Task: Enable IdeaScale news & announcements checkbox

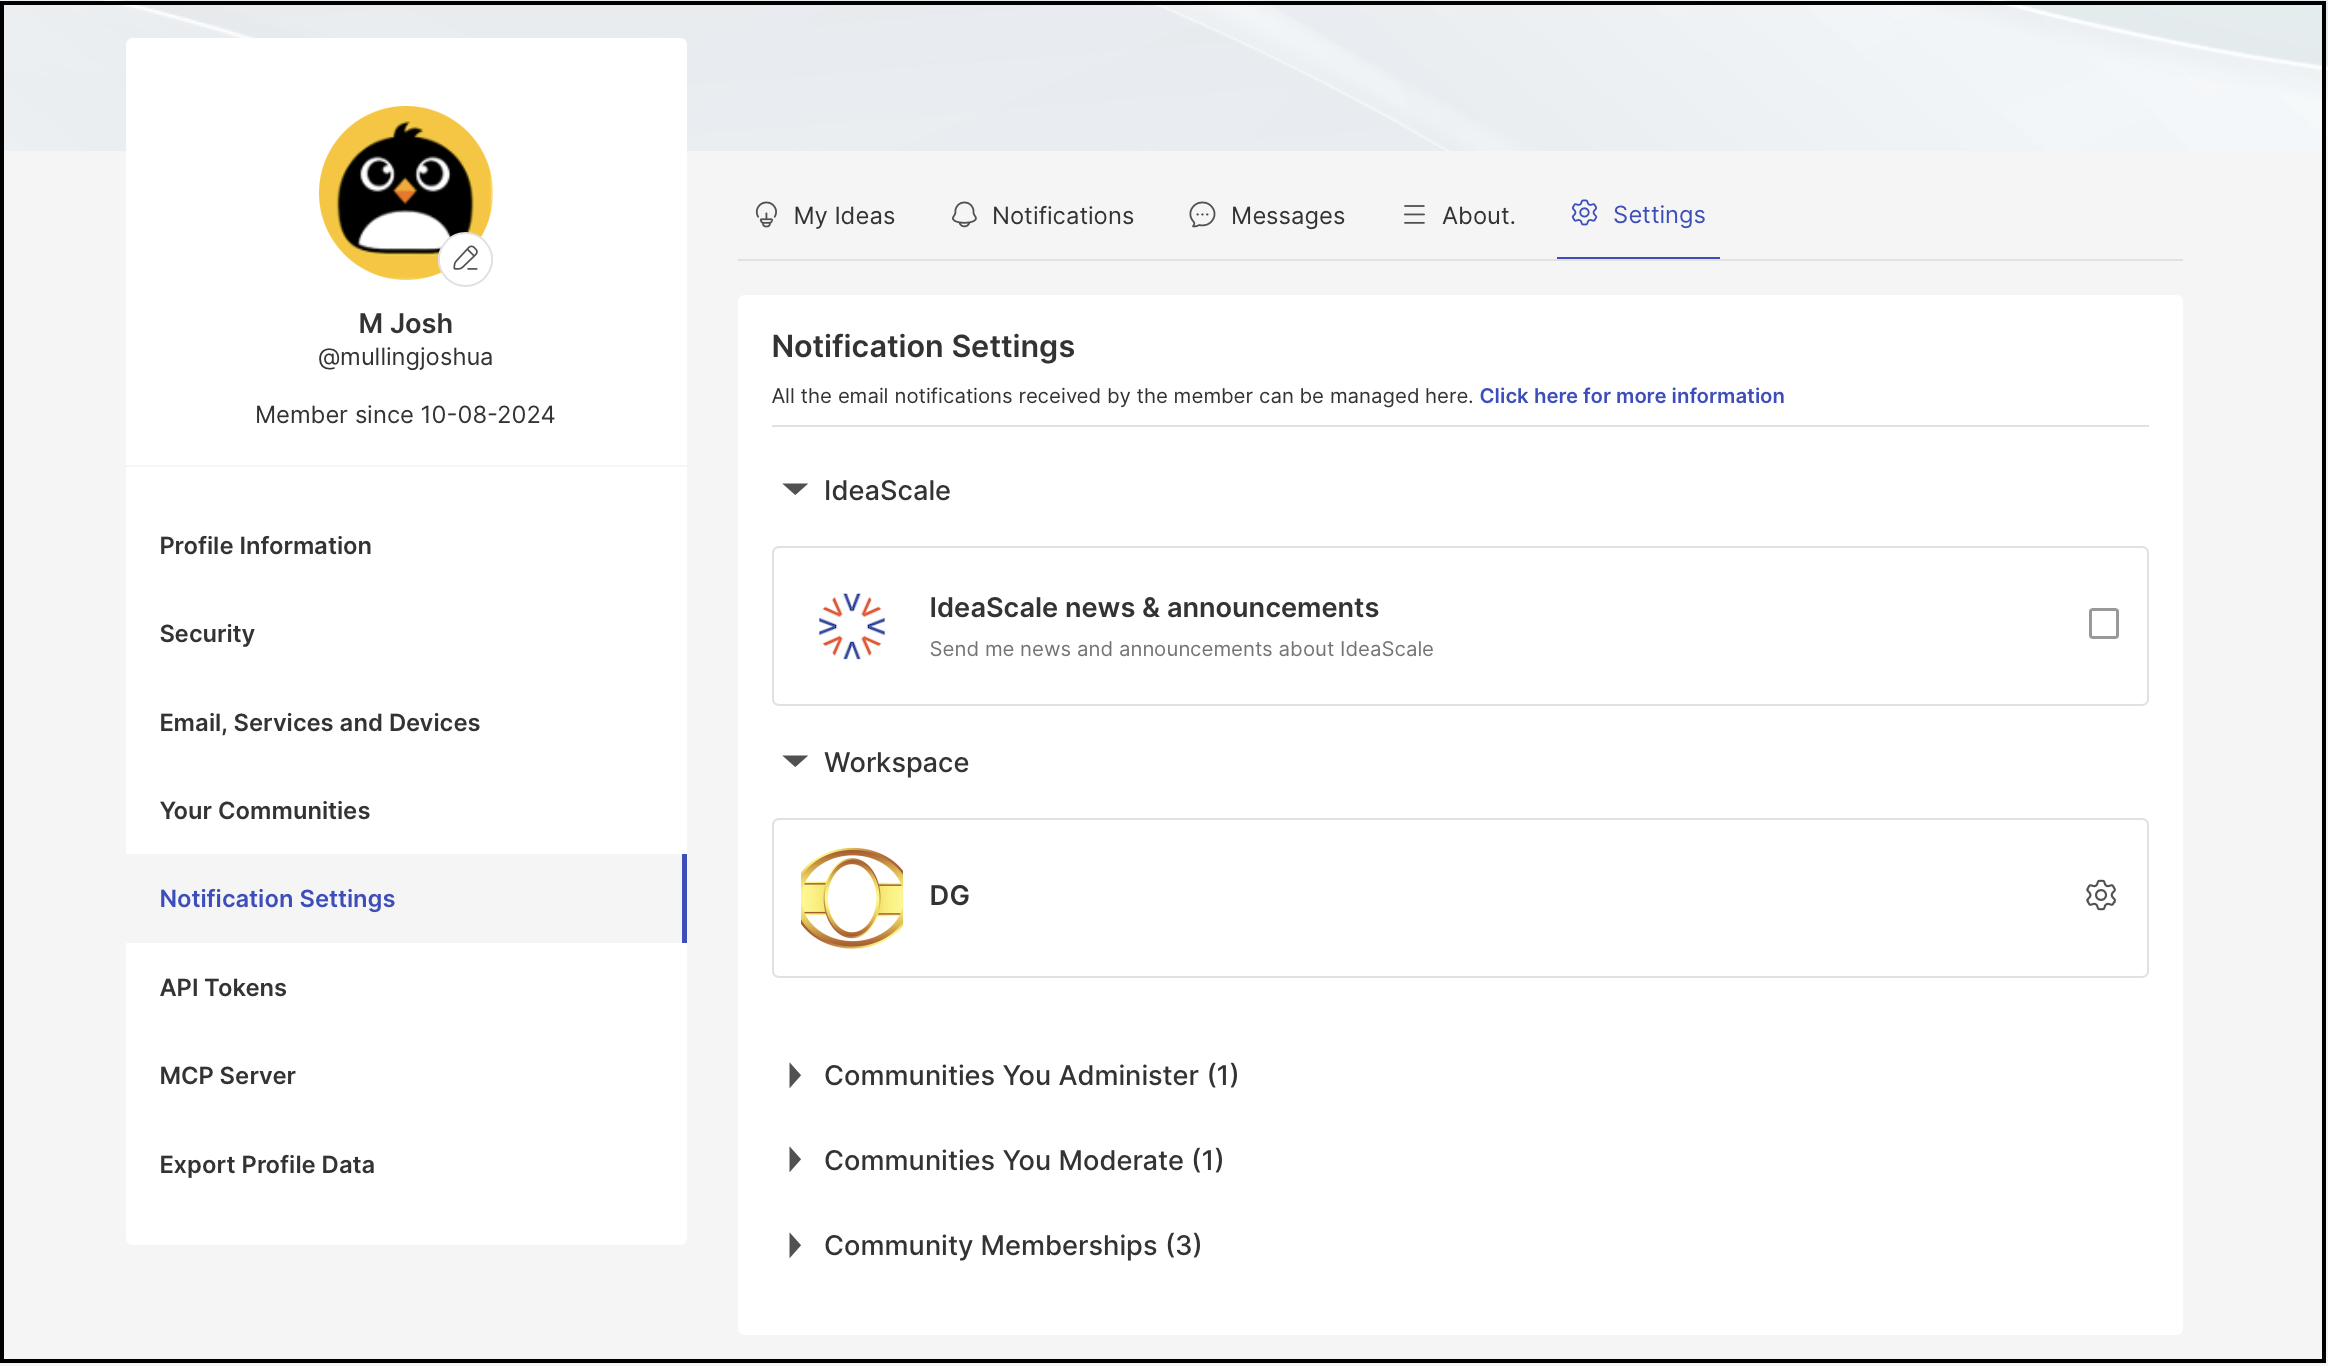Action: (2104, 624)
